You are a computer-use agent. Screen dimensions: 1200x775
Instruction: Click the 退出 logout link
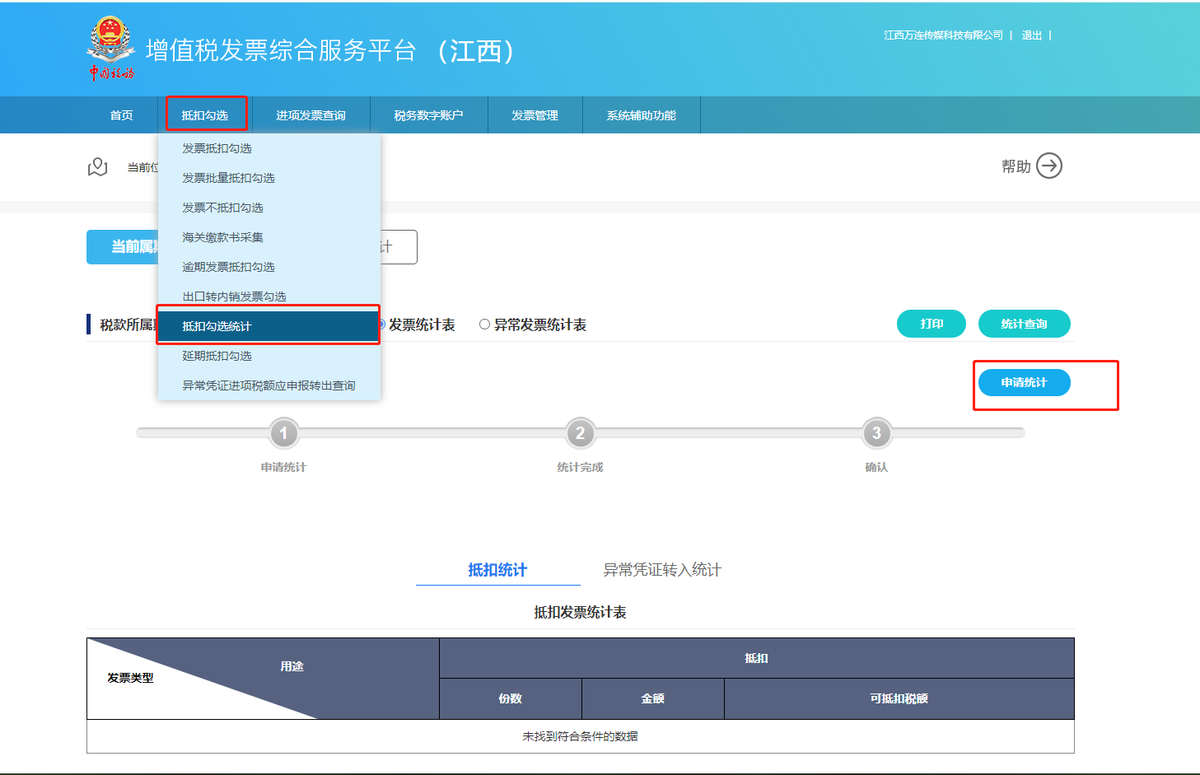click(x=1031, y=35)
